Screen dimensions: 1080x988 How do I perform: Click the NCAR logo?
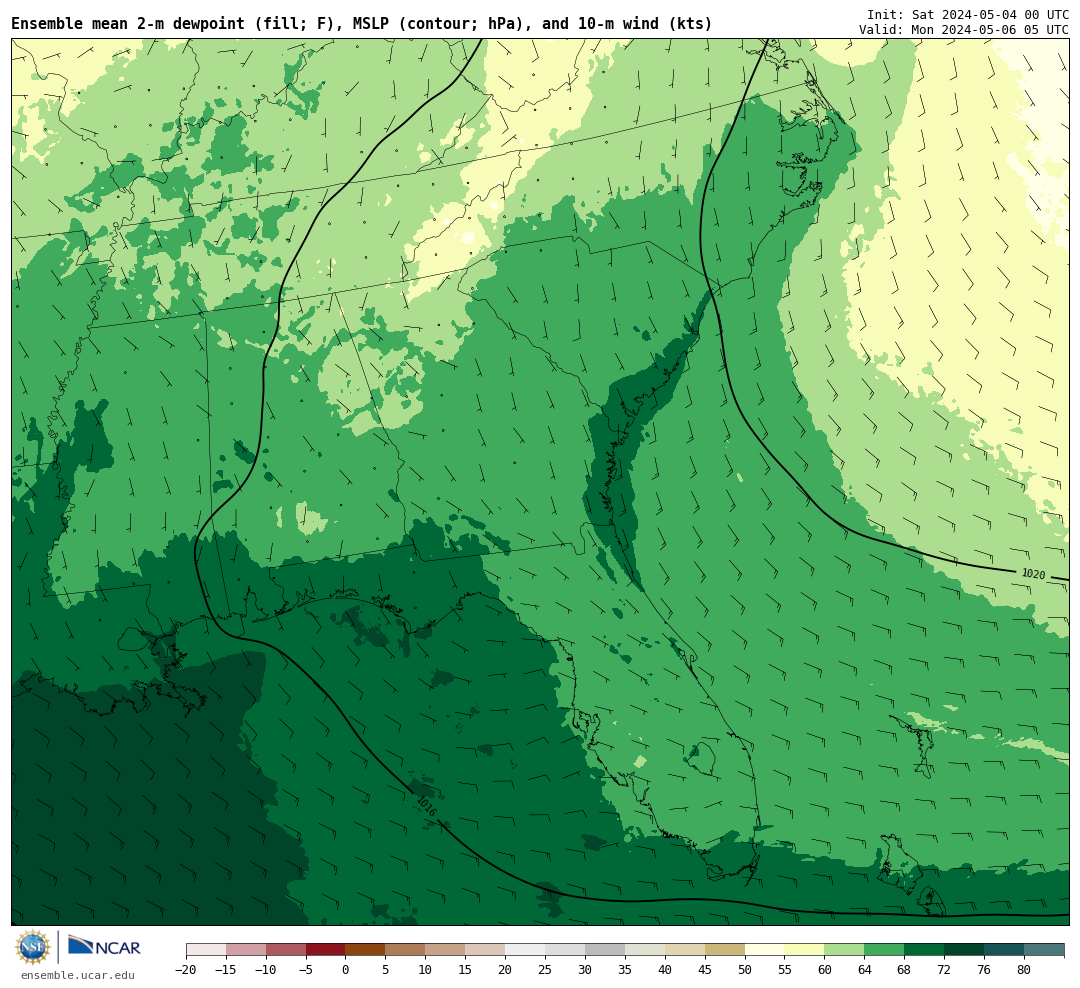click(x=104, y=946)
